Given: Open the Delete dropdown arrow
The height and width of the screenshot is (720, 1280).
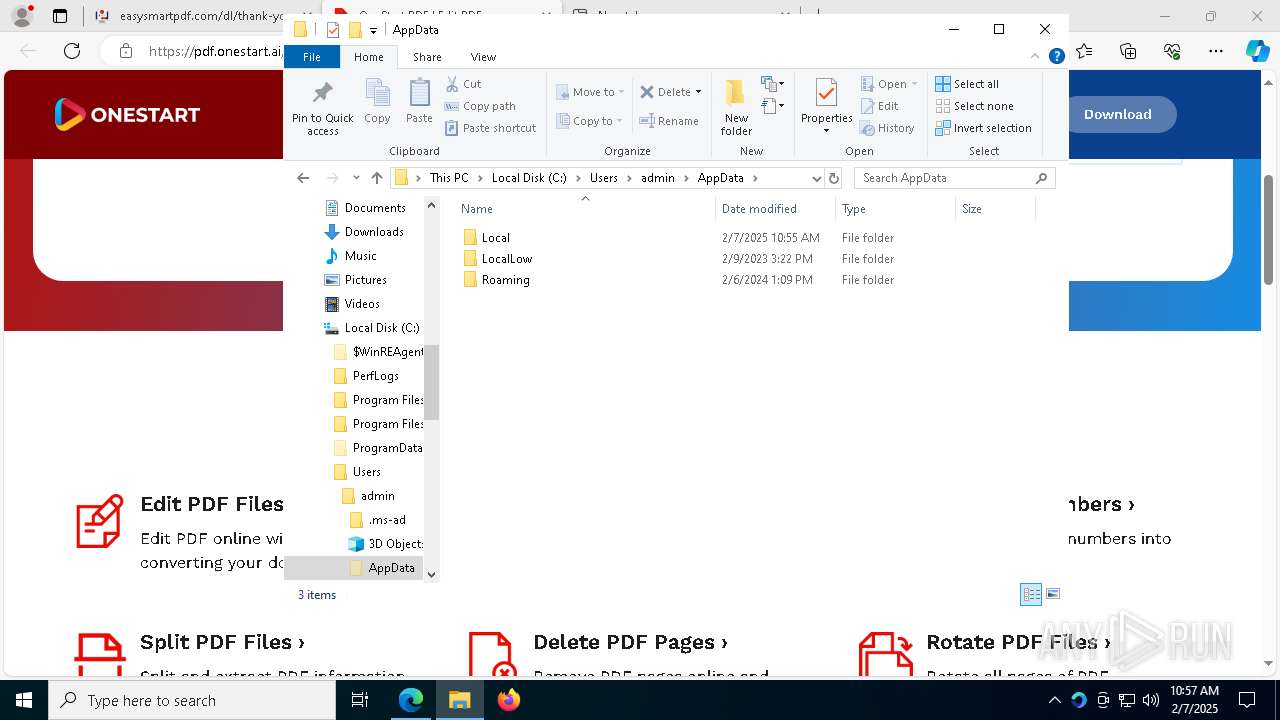Looking at the screenshot, I should 698,92.
